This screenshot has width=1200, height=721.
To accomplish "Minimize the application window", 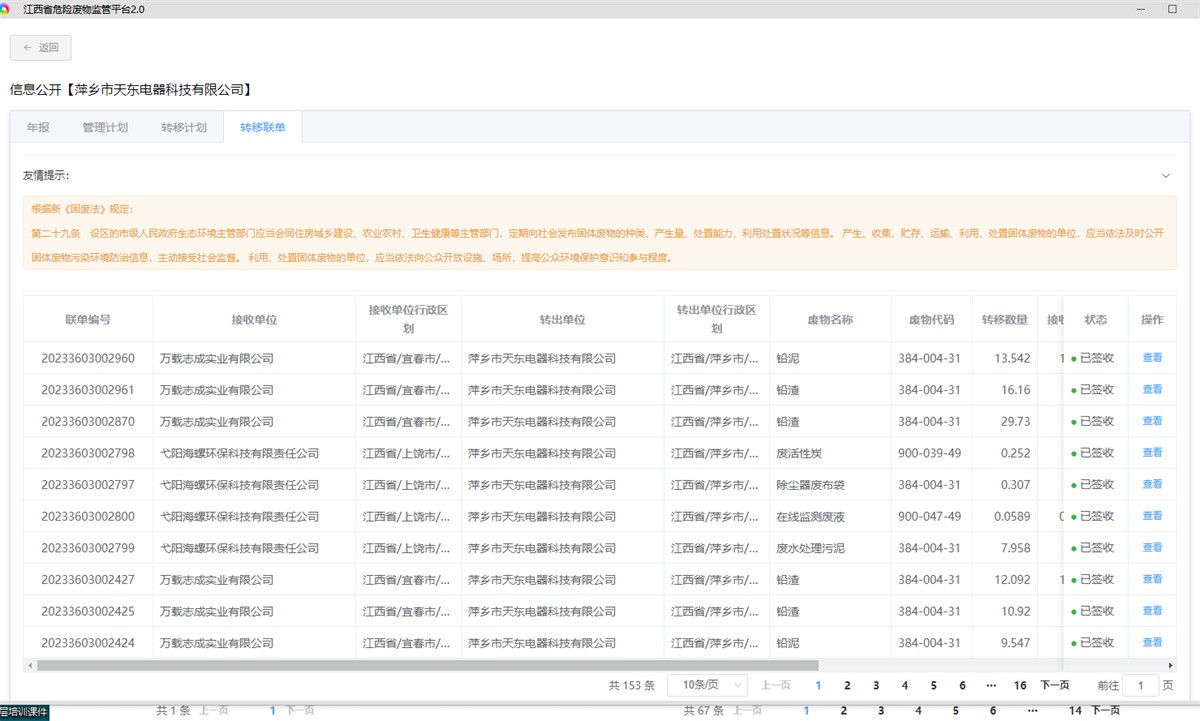I will (x=1139, y=8).
